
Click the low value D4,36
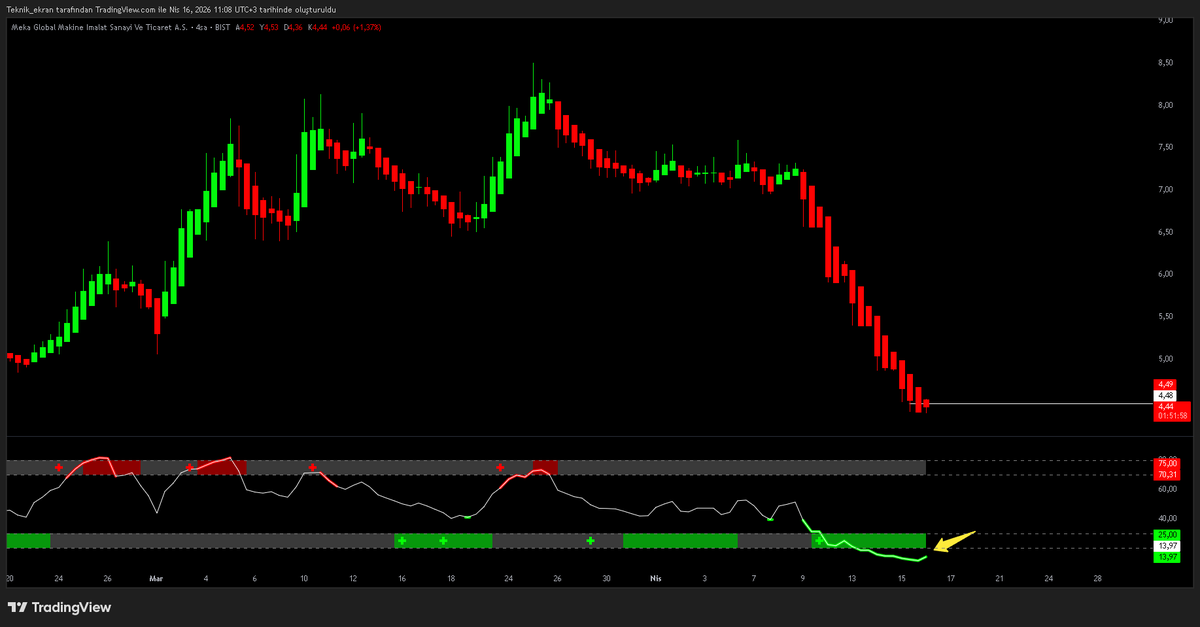pyautogui.click(x=293, y=27)
